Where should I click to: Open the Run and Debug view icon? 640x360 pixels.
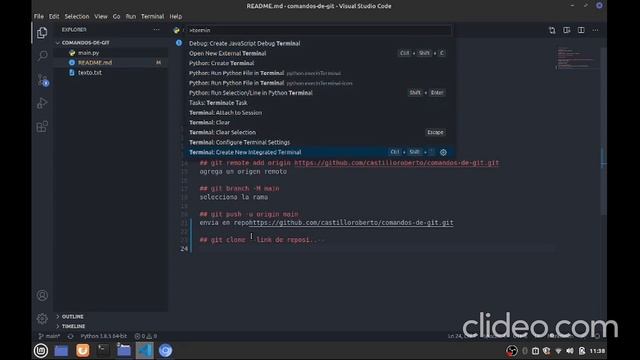pyautogui.click(x=42, y=103)
